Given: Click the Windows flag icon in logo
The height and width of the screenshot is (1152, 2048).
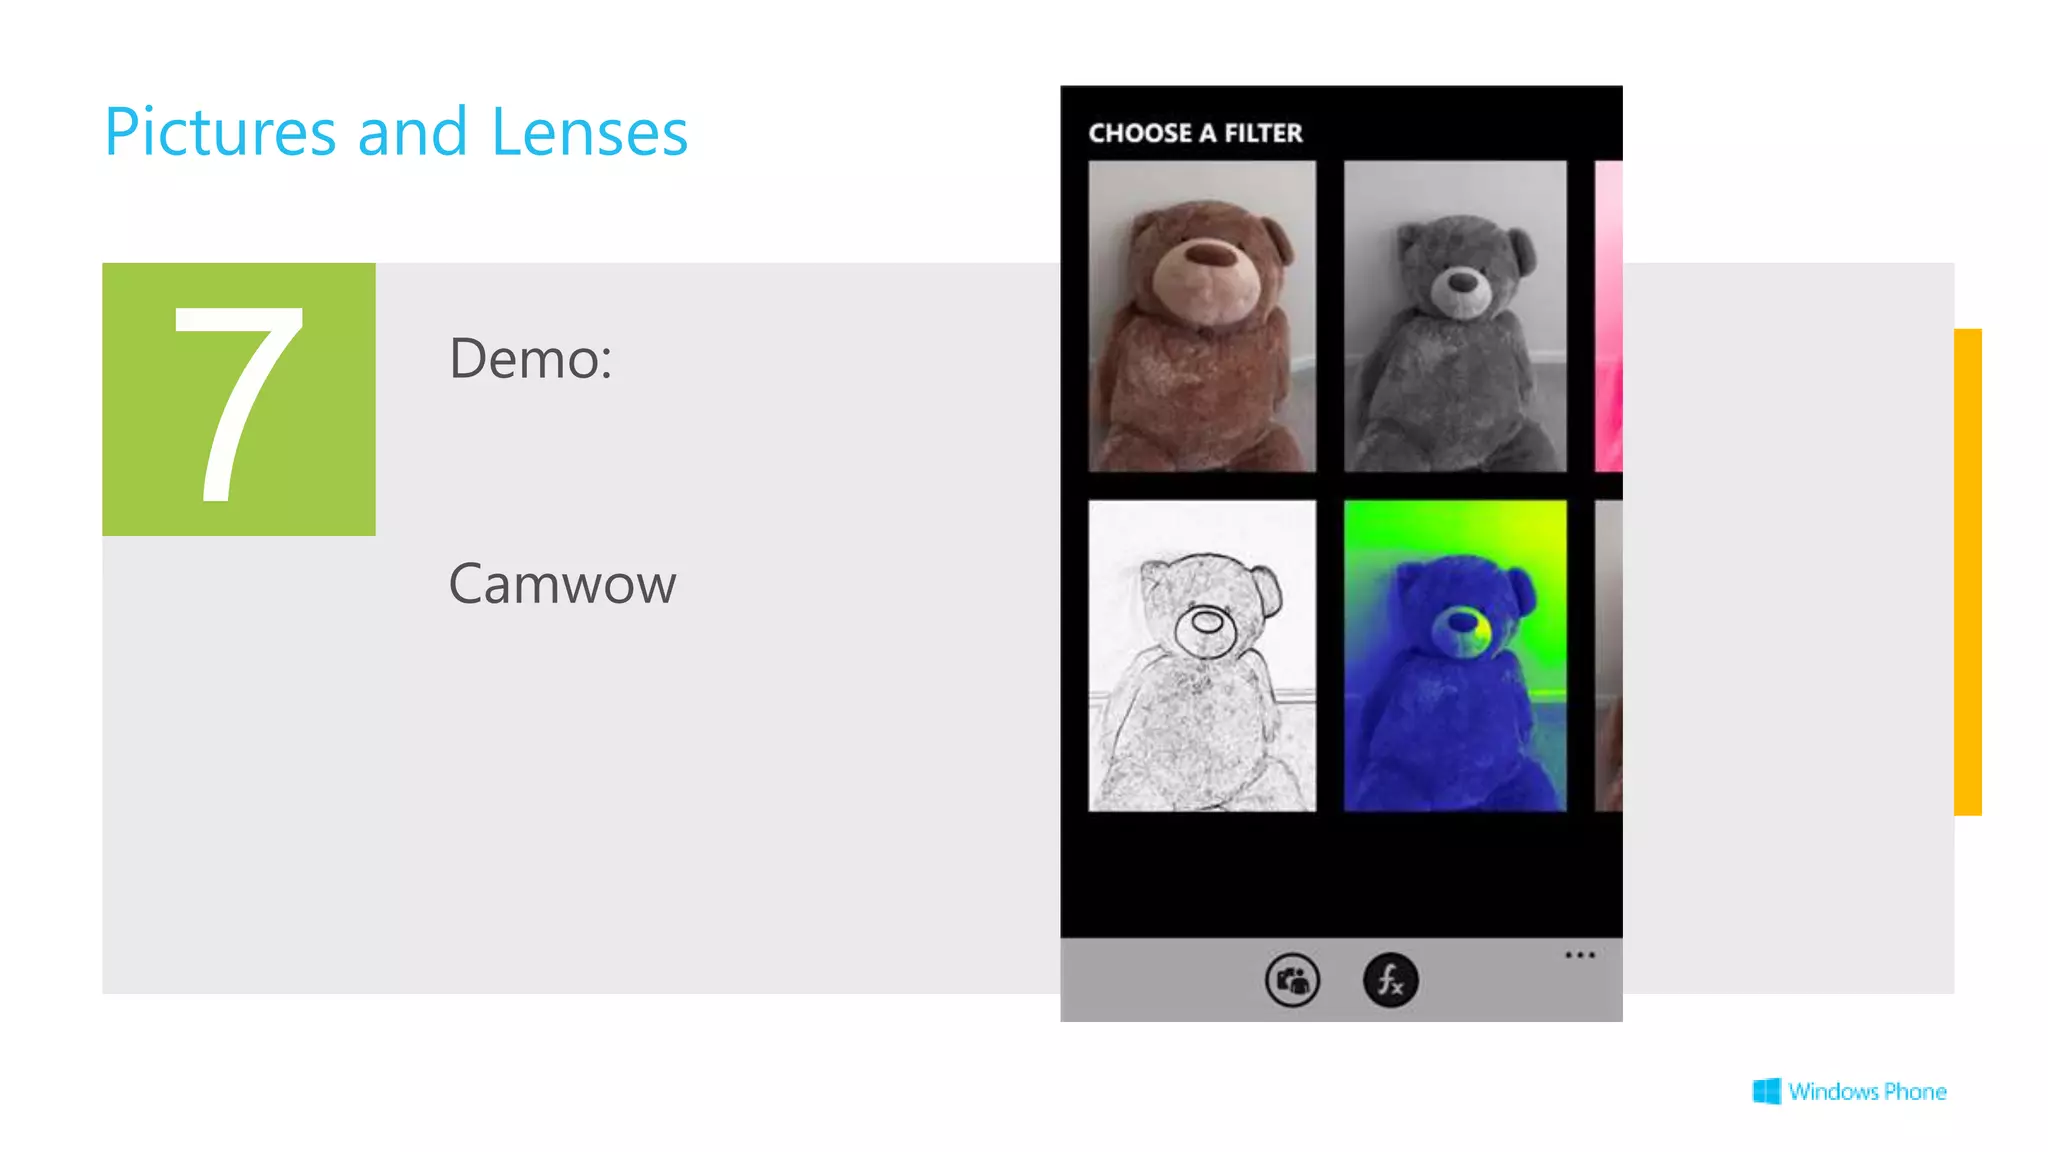Looking at the screenshot, I should coord(1767,1091).
